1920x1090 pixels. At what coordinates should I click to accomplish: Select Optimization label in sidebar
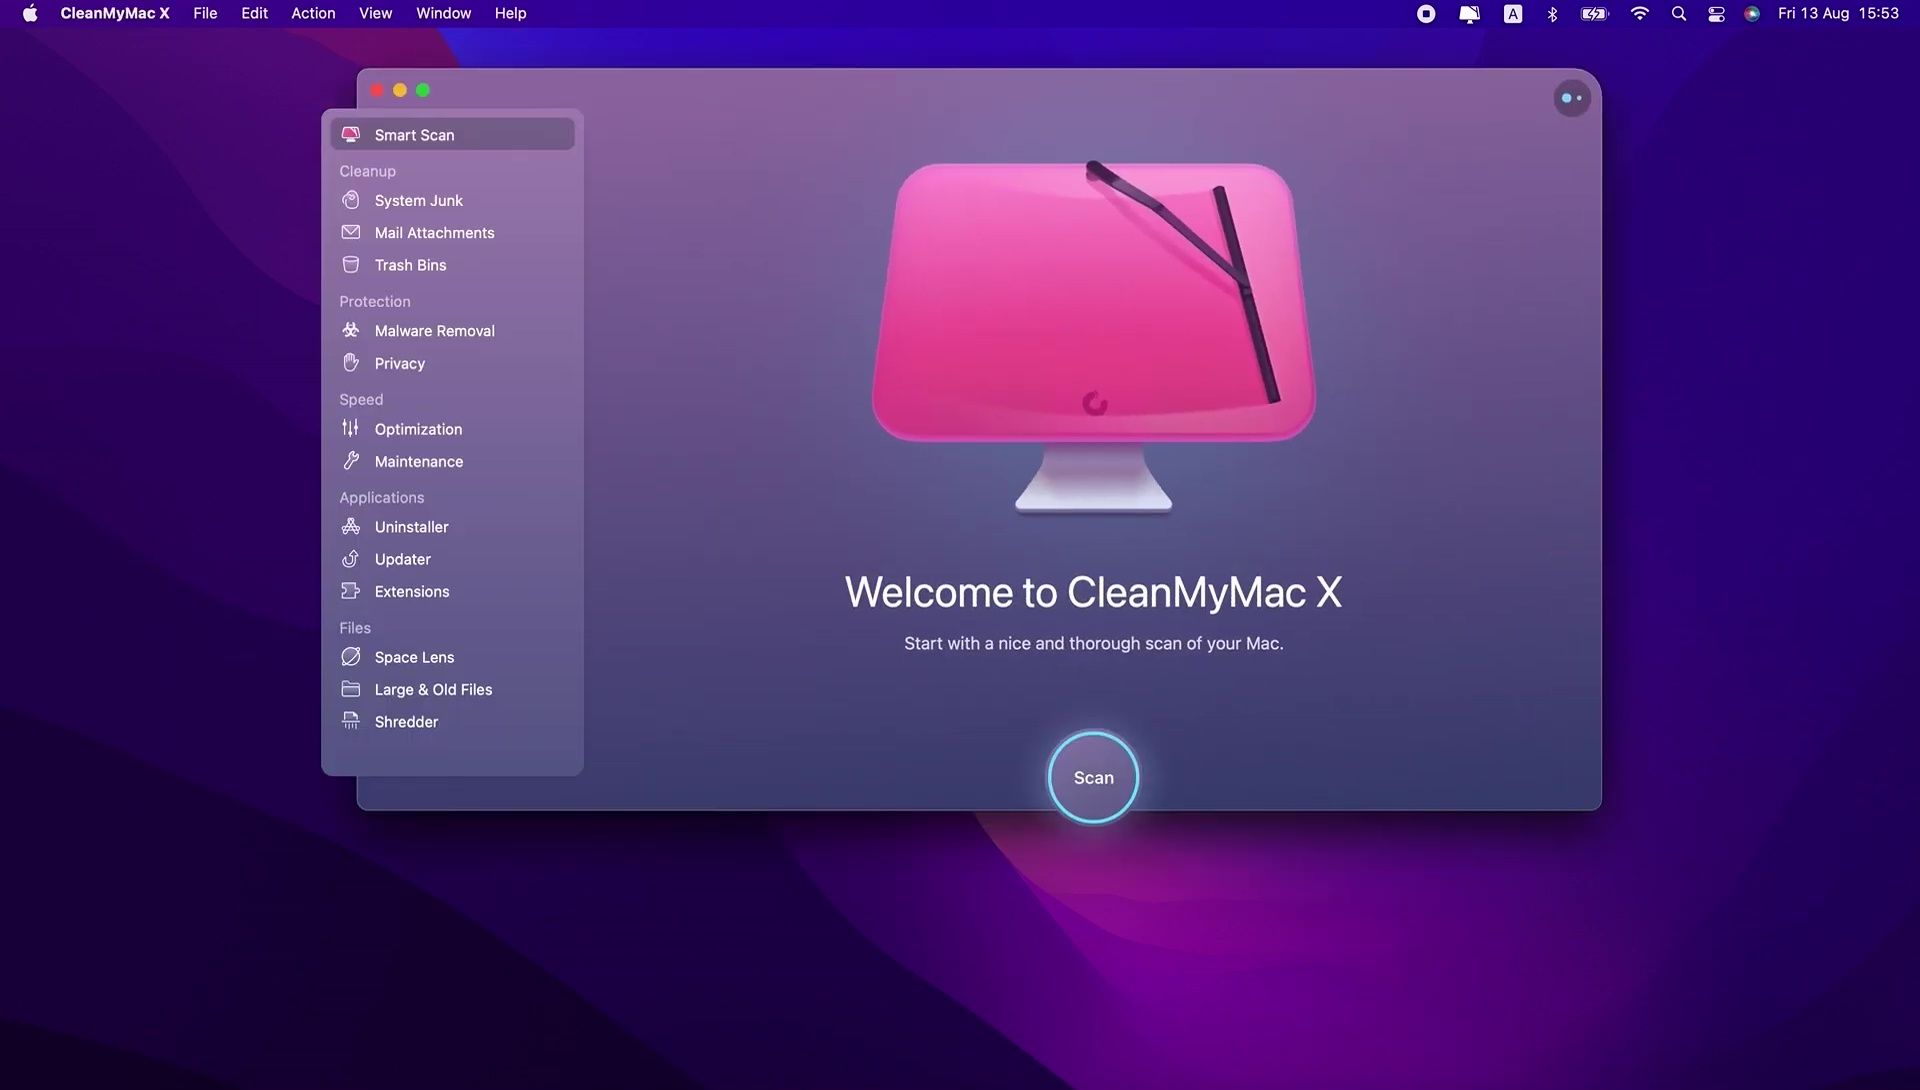tap(418, 429)
